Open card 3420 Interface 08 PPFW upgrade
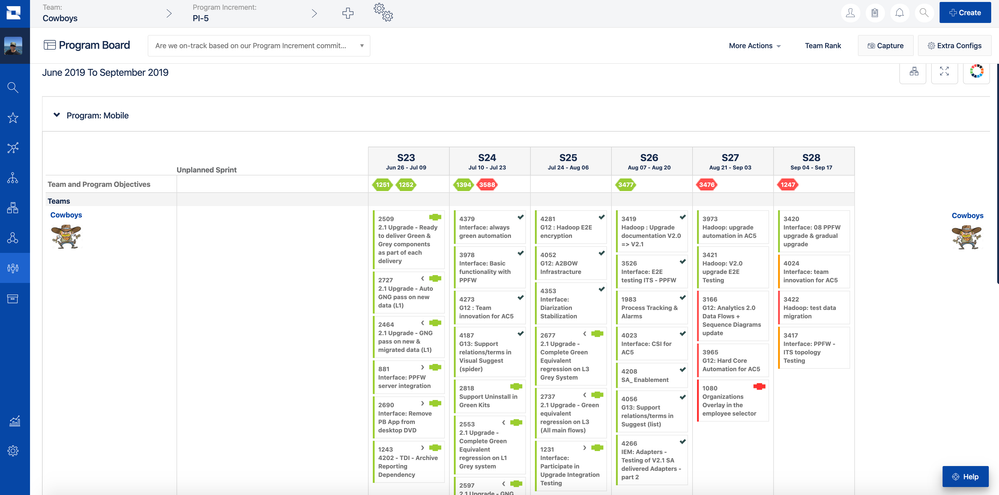 pos(814,231)
